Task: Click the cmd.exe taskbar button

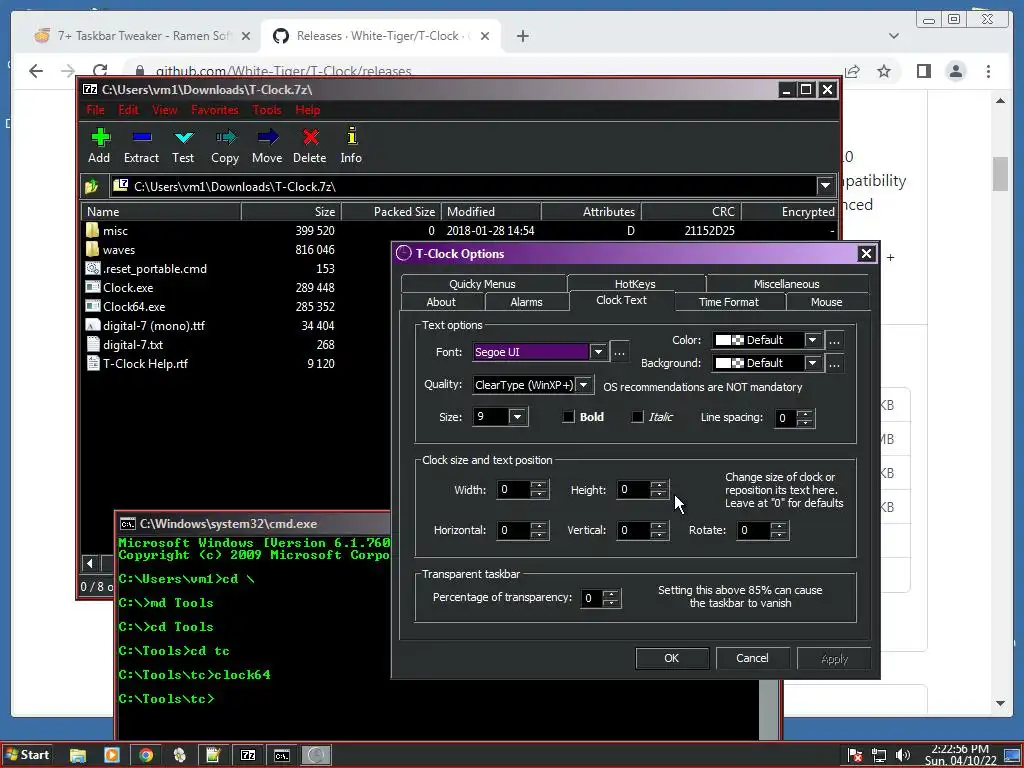Action: tap(281, 756)
